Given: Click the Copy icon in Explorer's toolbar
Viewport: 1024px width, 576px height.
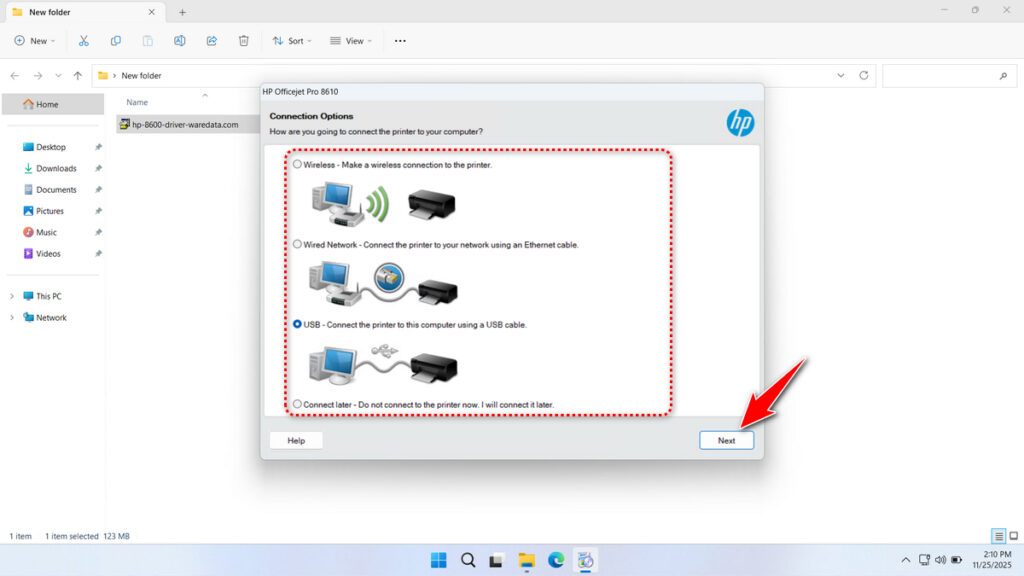Looking at the screenshot, I should tap(116, 40).
